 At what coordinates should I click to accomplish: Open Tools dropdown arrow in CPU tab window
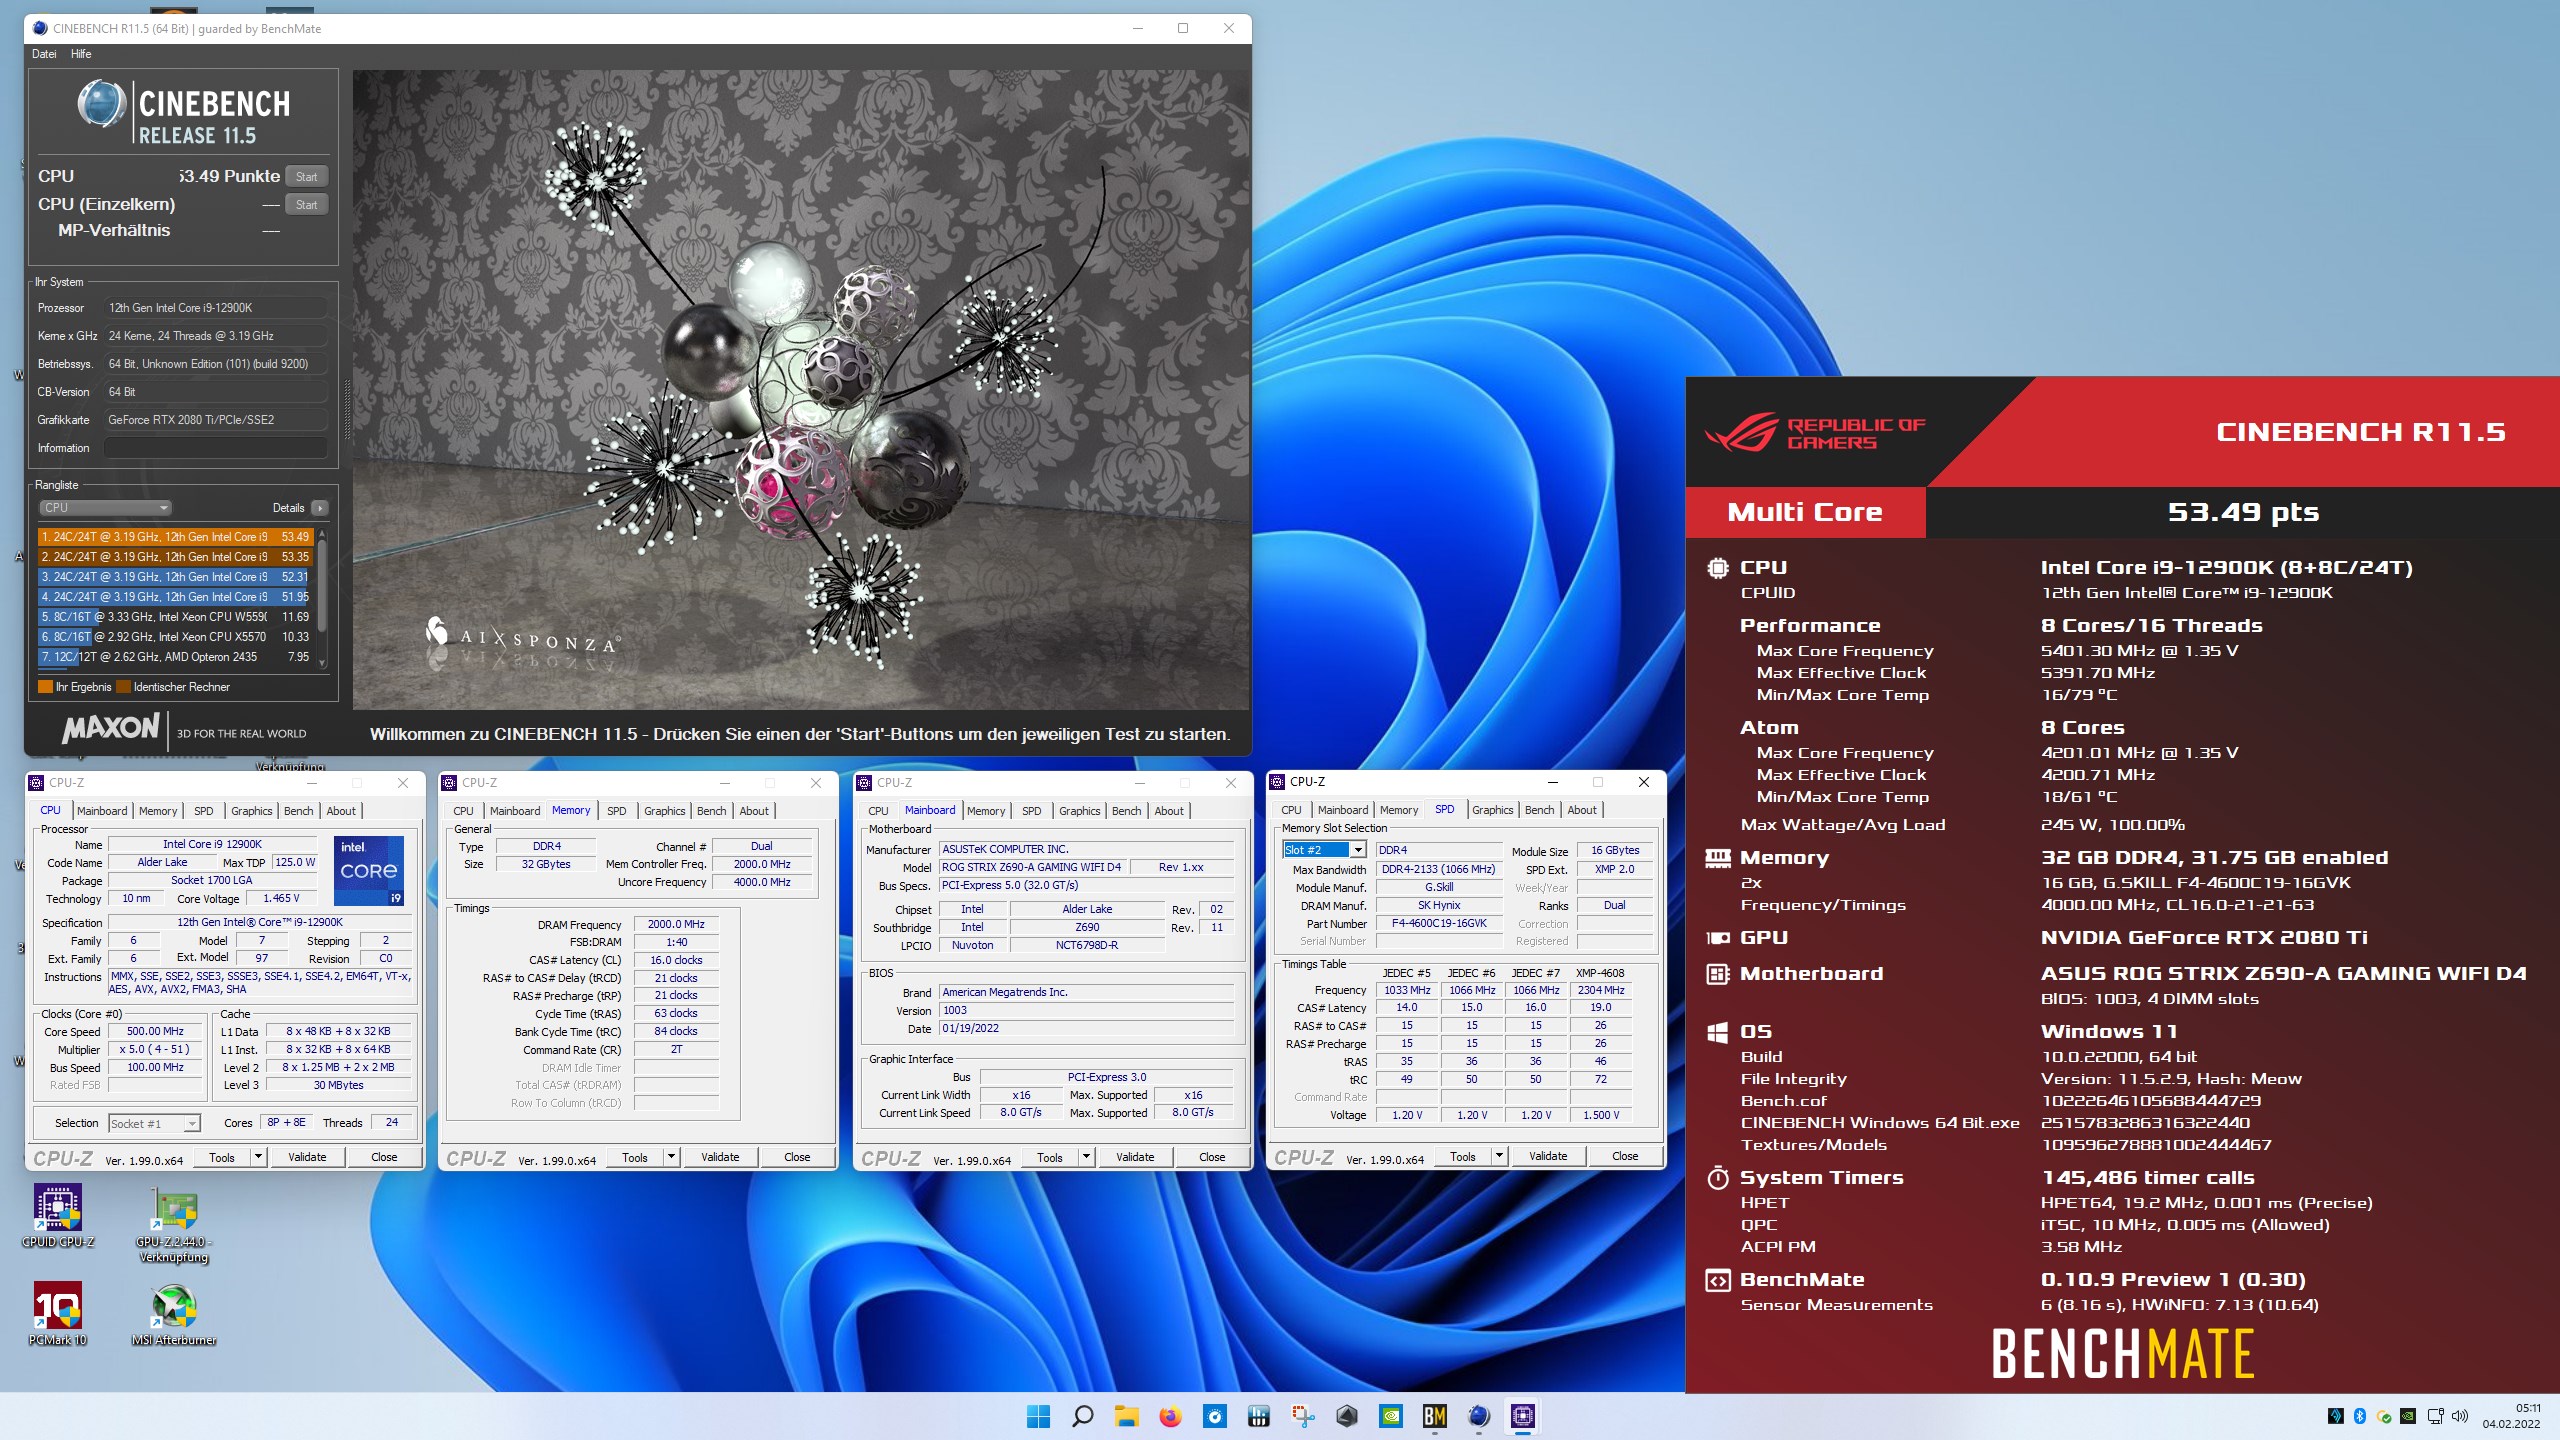coord(258,1157)
